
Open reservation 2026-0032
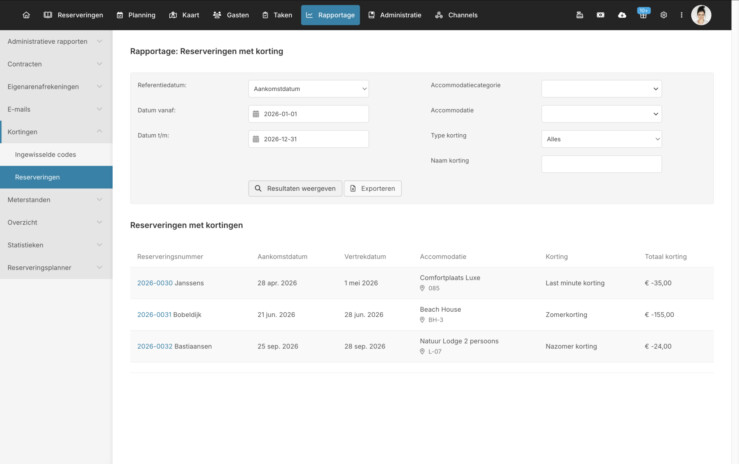pyautogui.click(x=155, y=346)
